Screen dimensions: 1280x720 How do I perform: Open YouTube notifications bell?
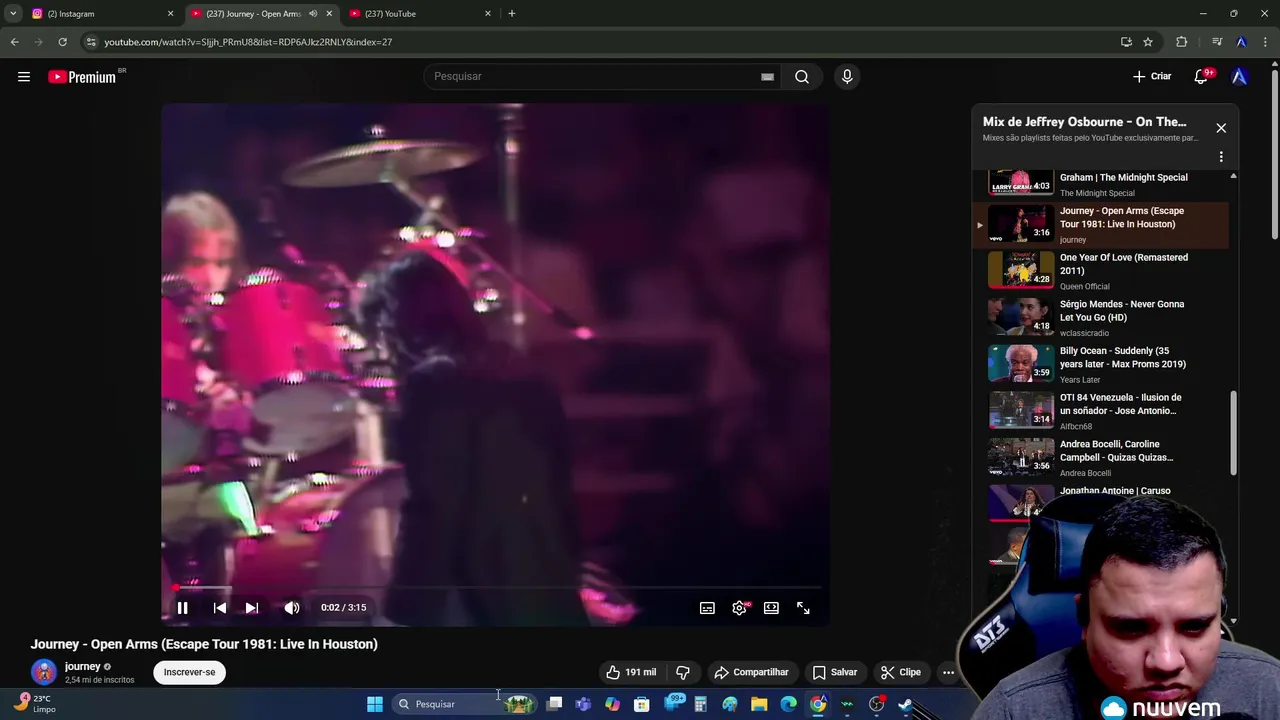[1202, 76]
